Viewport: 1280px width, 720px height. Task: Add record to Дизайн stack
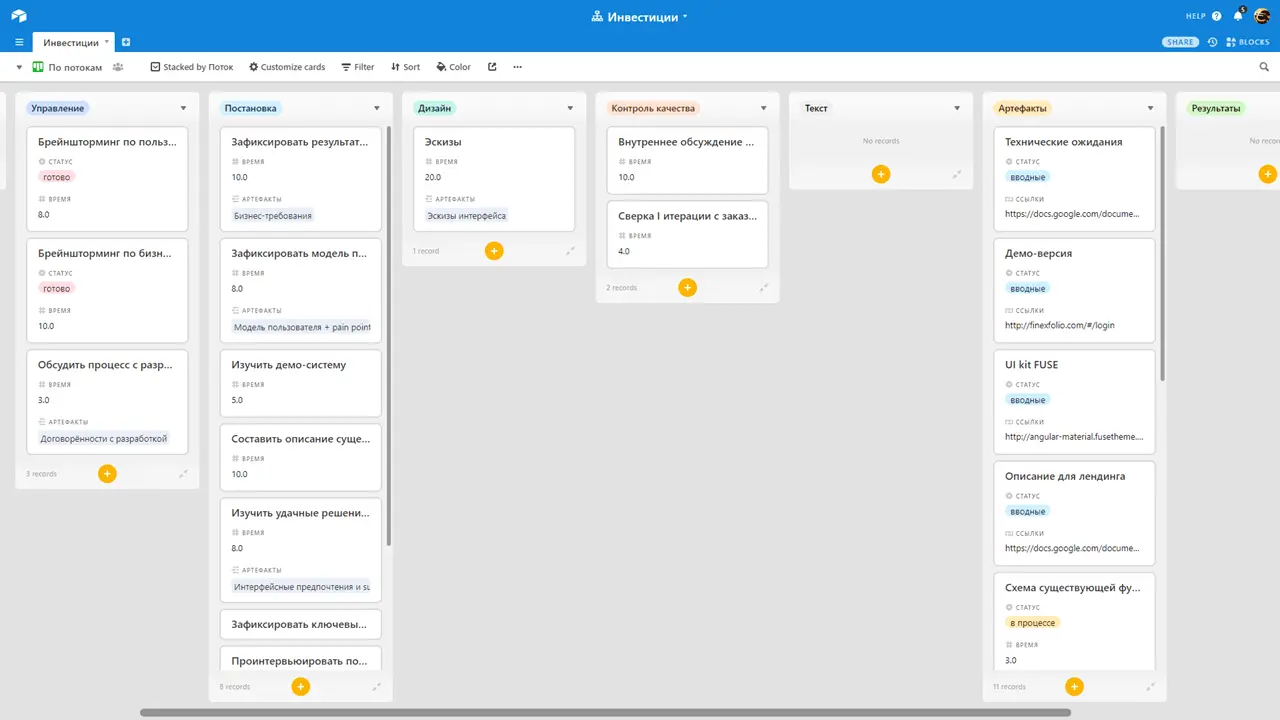[494, 251]
